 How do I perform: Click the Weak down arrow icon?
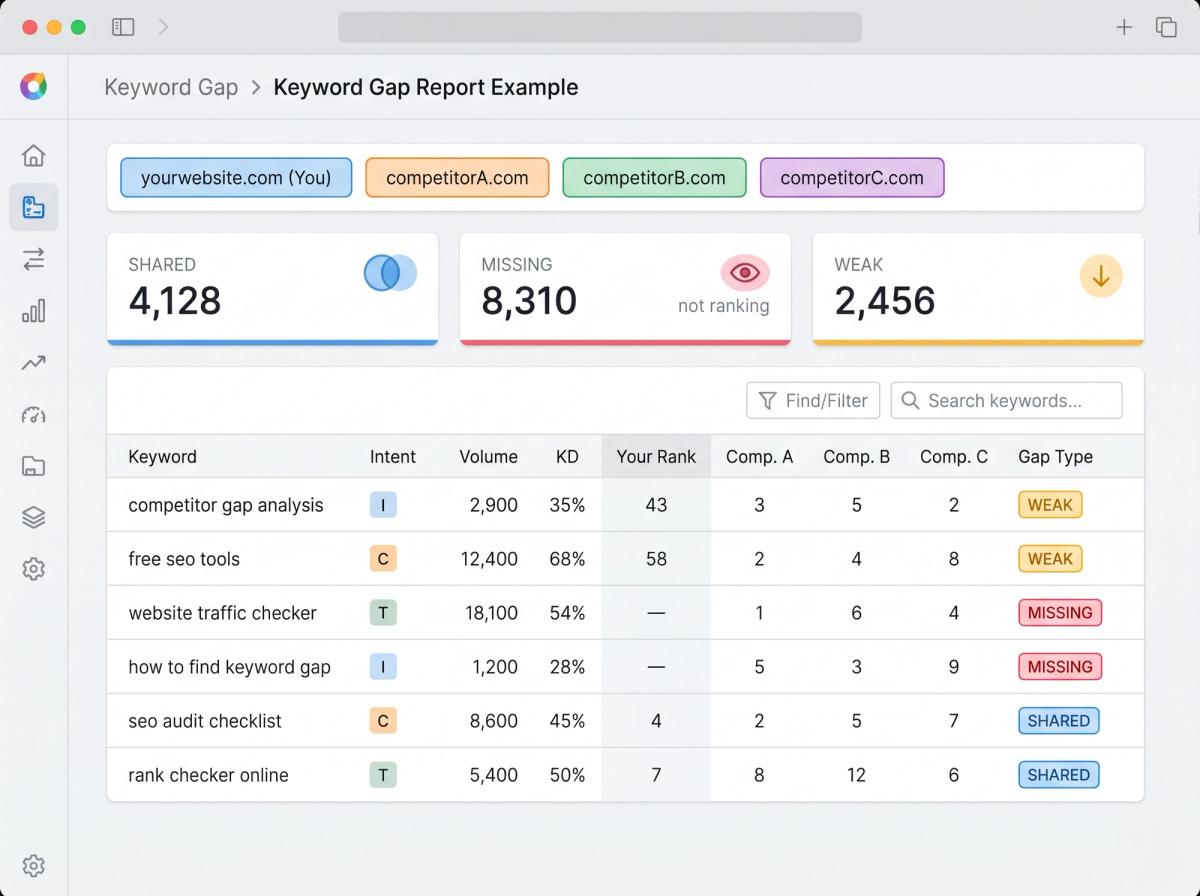pos(1101,277)
